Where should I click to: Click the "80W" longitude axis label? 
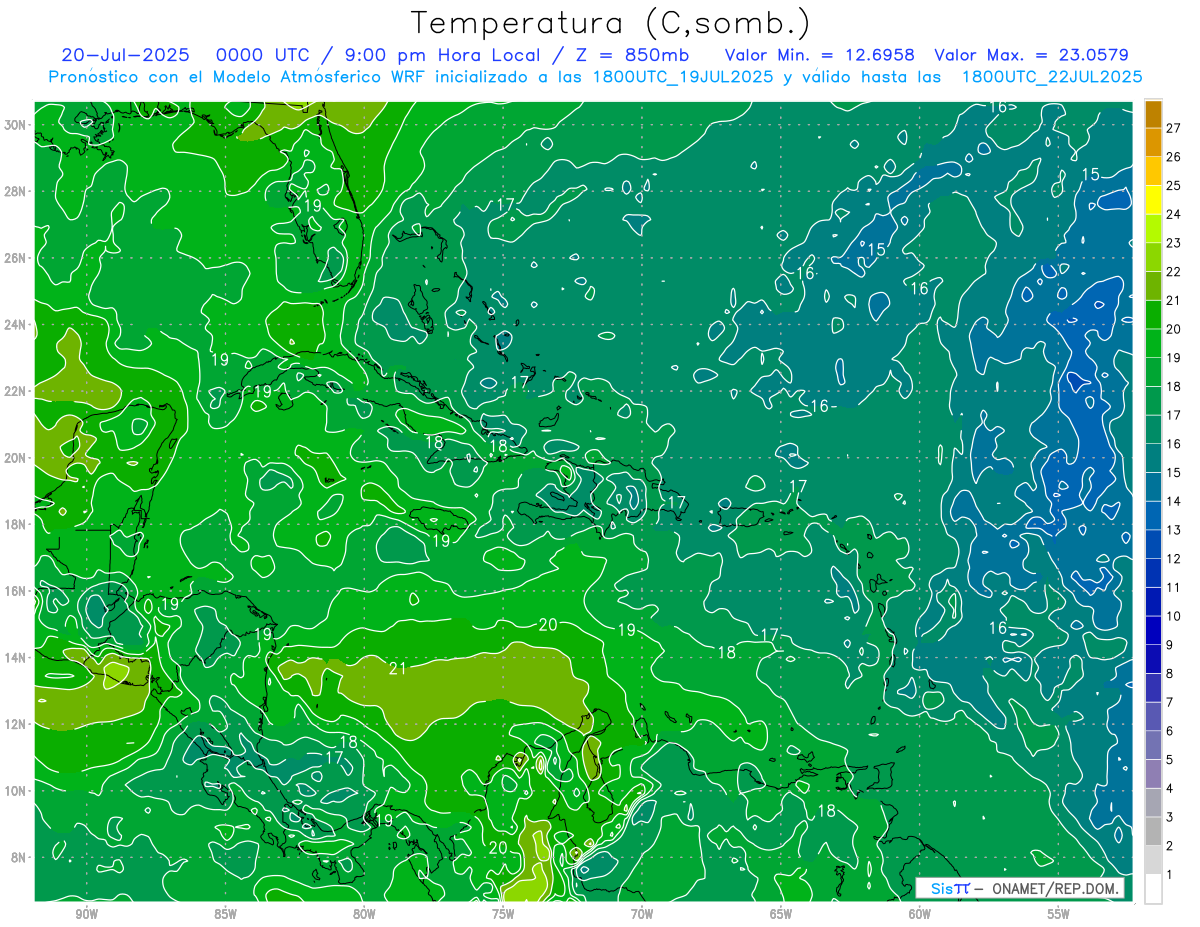point(364,914)
